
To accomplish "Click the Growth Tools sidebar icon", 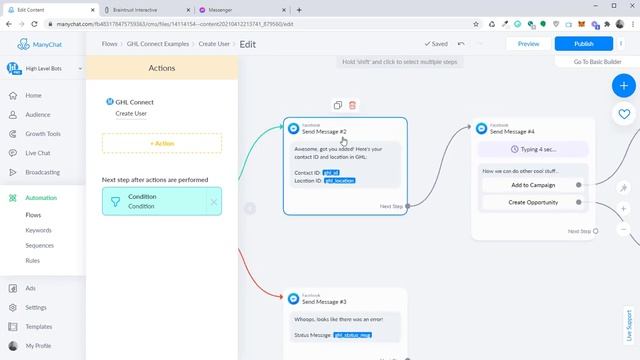I will click(x=13, y=134).
